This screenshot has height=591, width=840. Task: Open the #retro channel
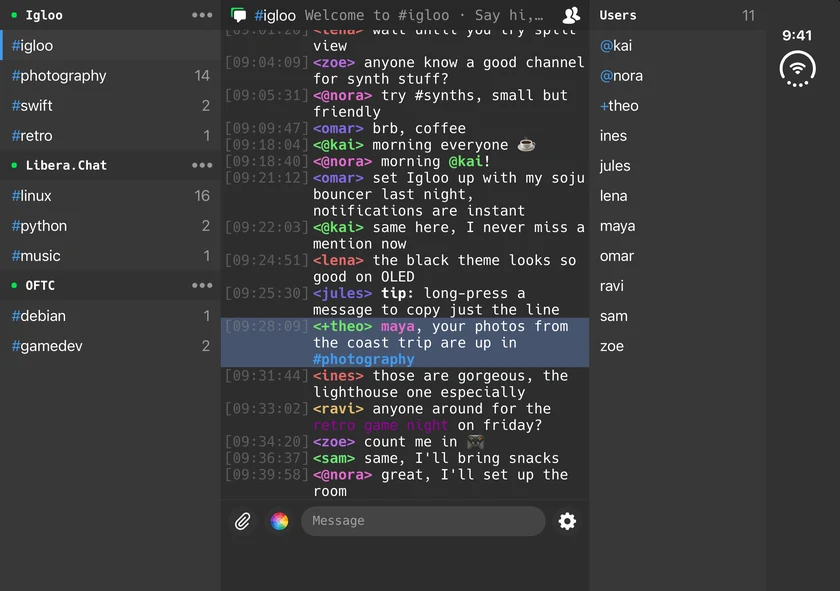coord(110,136)
